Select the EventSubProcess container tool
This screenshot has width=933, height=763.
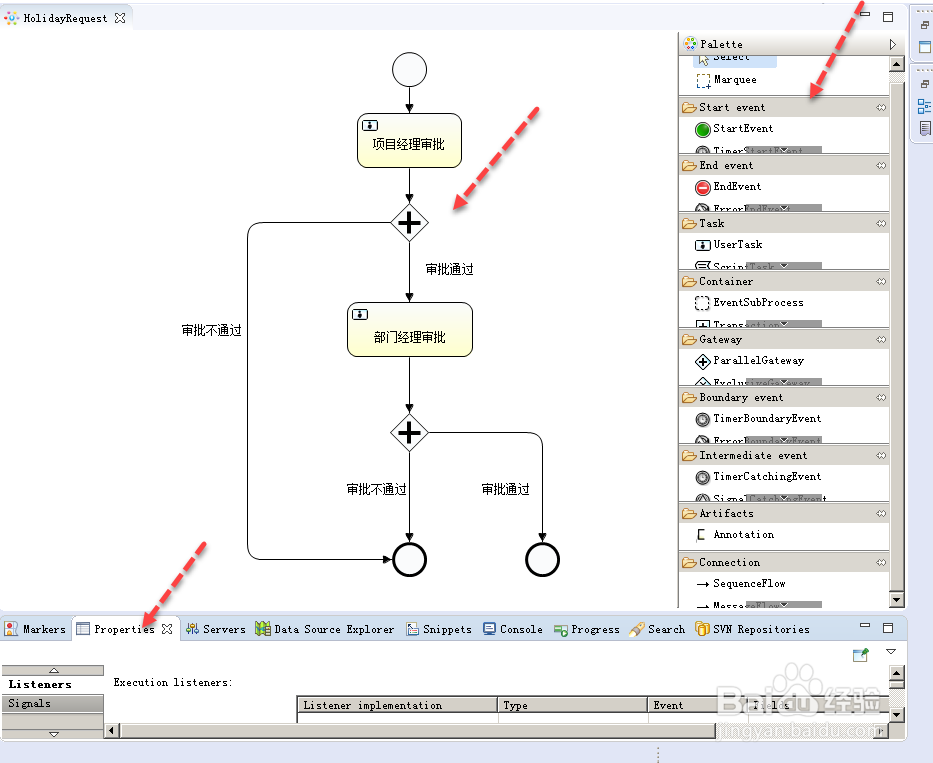click(760, 303)
